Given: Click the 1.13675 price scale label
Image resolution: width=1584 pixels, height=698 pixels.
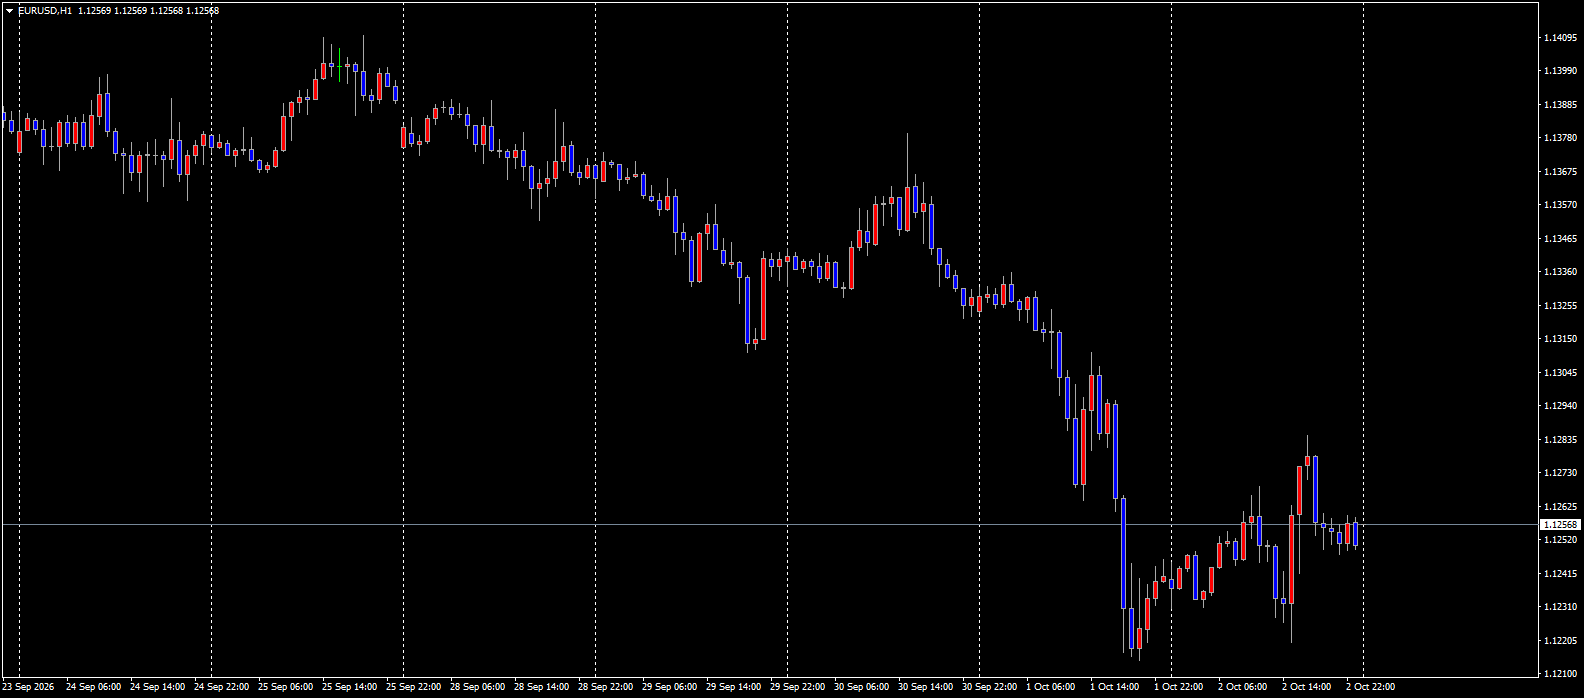Looking at the screenshot, I should 1560,172.
